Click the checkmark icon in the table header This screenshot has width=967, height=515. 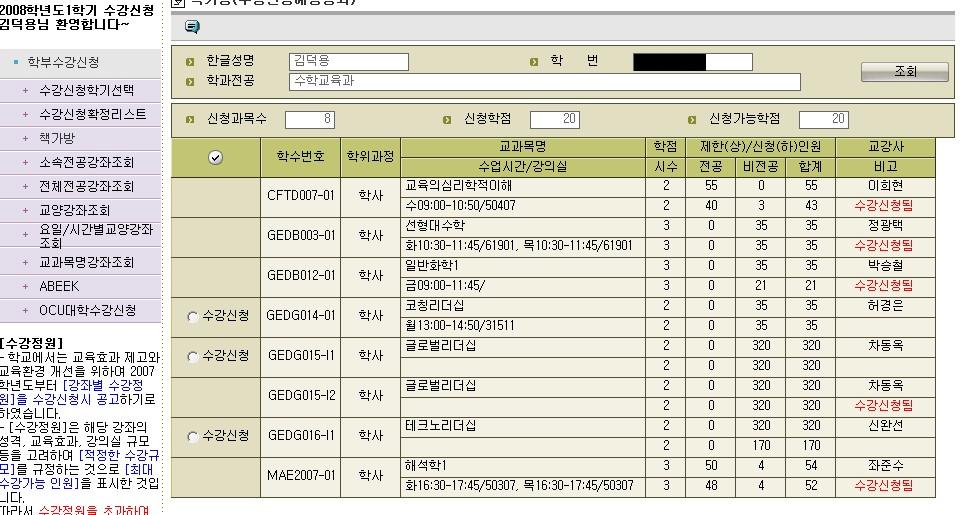pyautogui.click(x=215, y=158)
